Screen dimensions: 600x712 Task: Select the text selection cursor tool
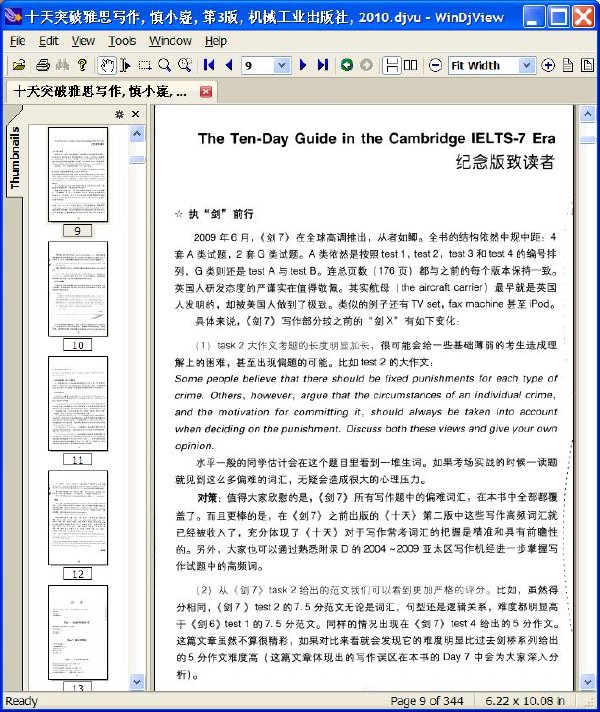[x=126, y=65]
